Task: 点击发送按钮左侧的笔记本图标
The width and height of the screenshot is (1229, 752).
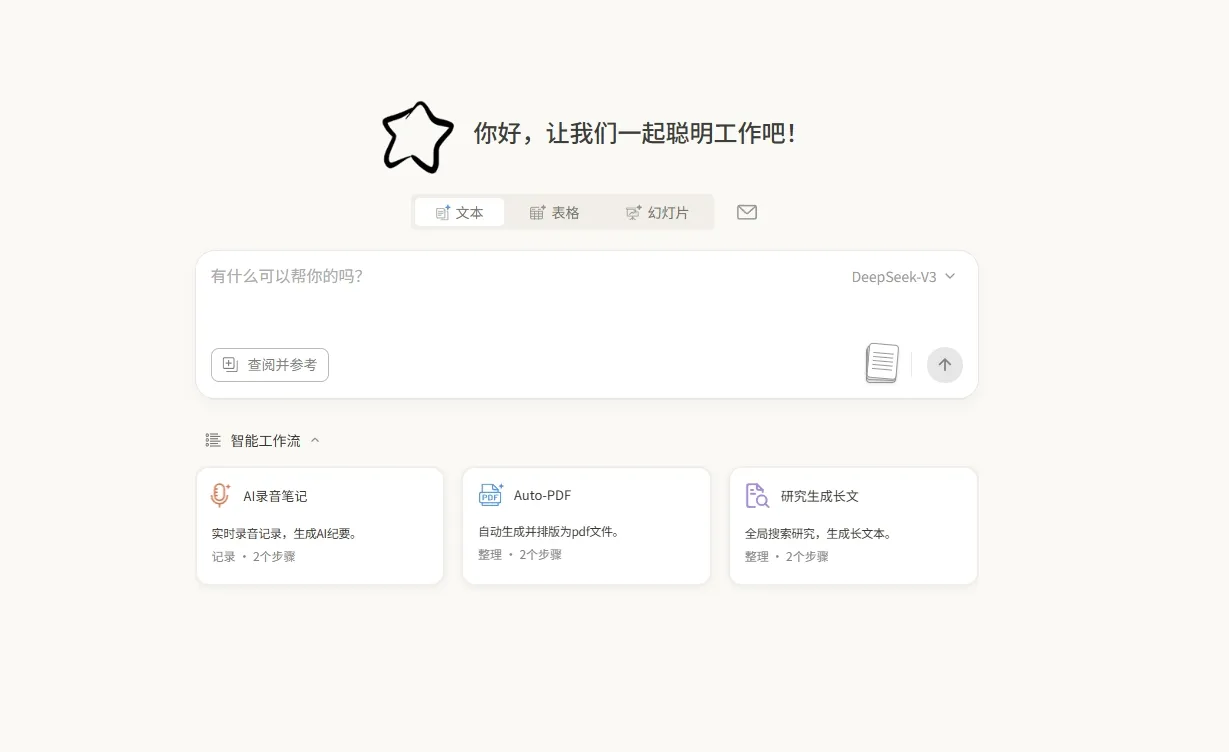Action: (881, 363)
